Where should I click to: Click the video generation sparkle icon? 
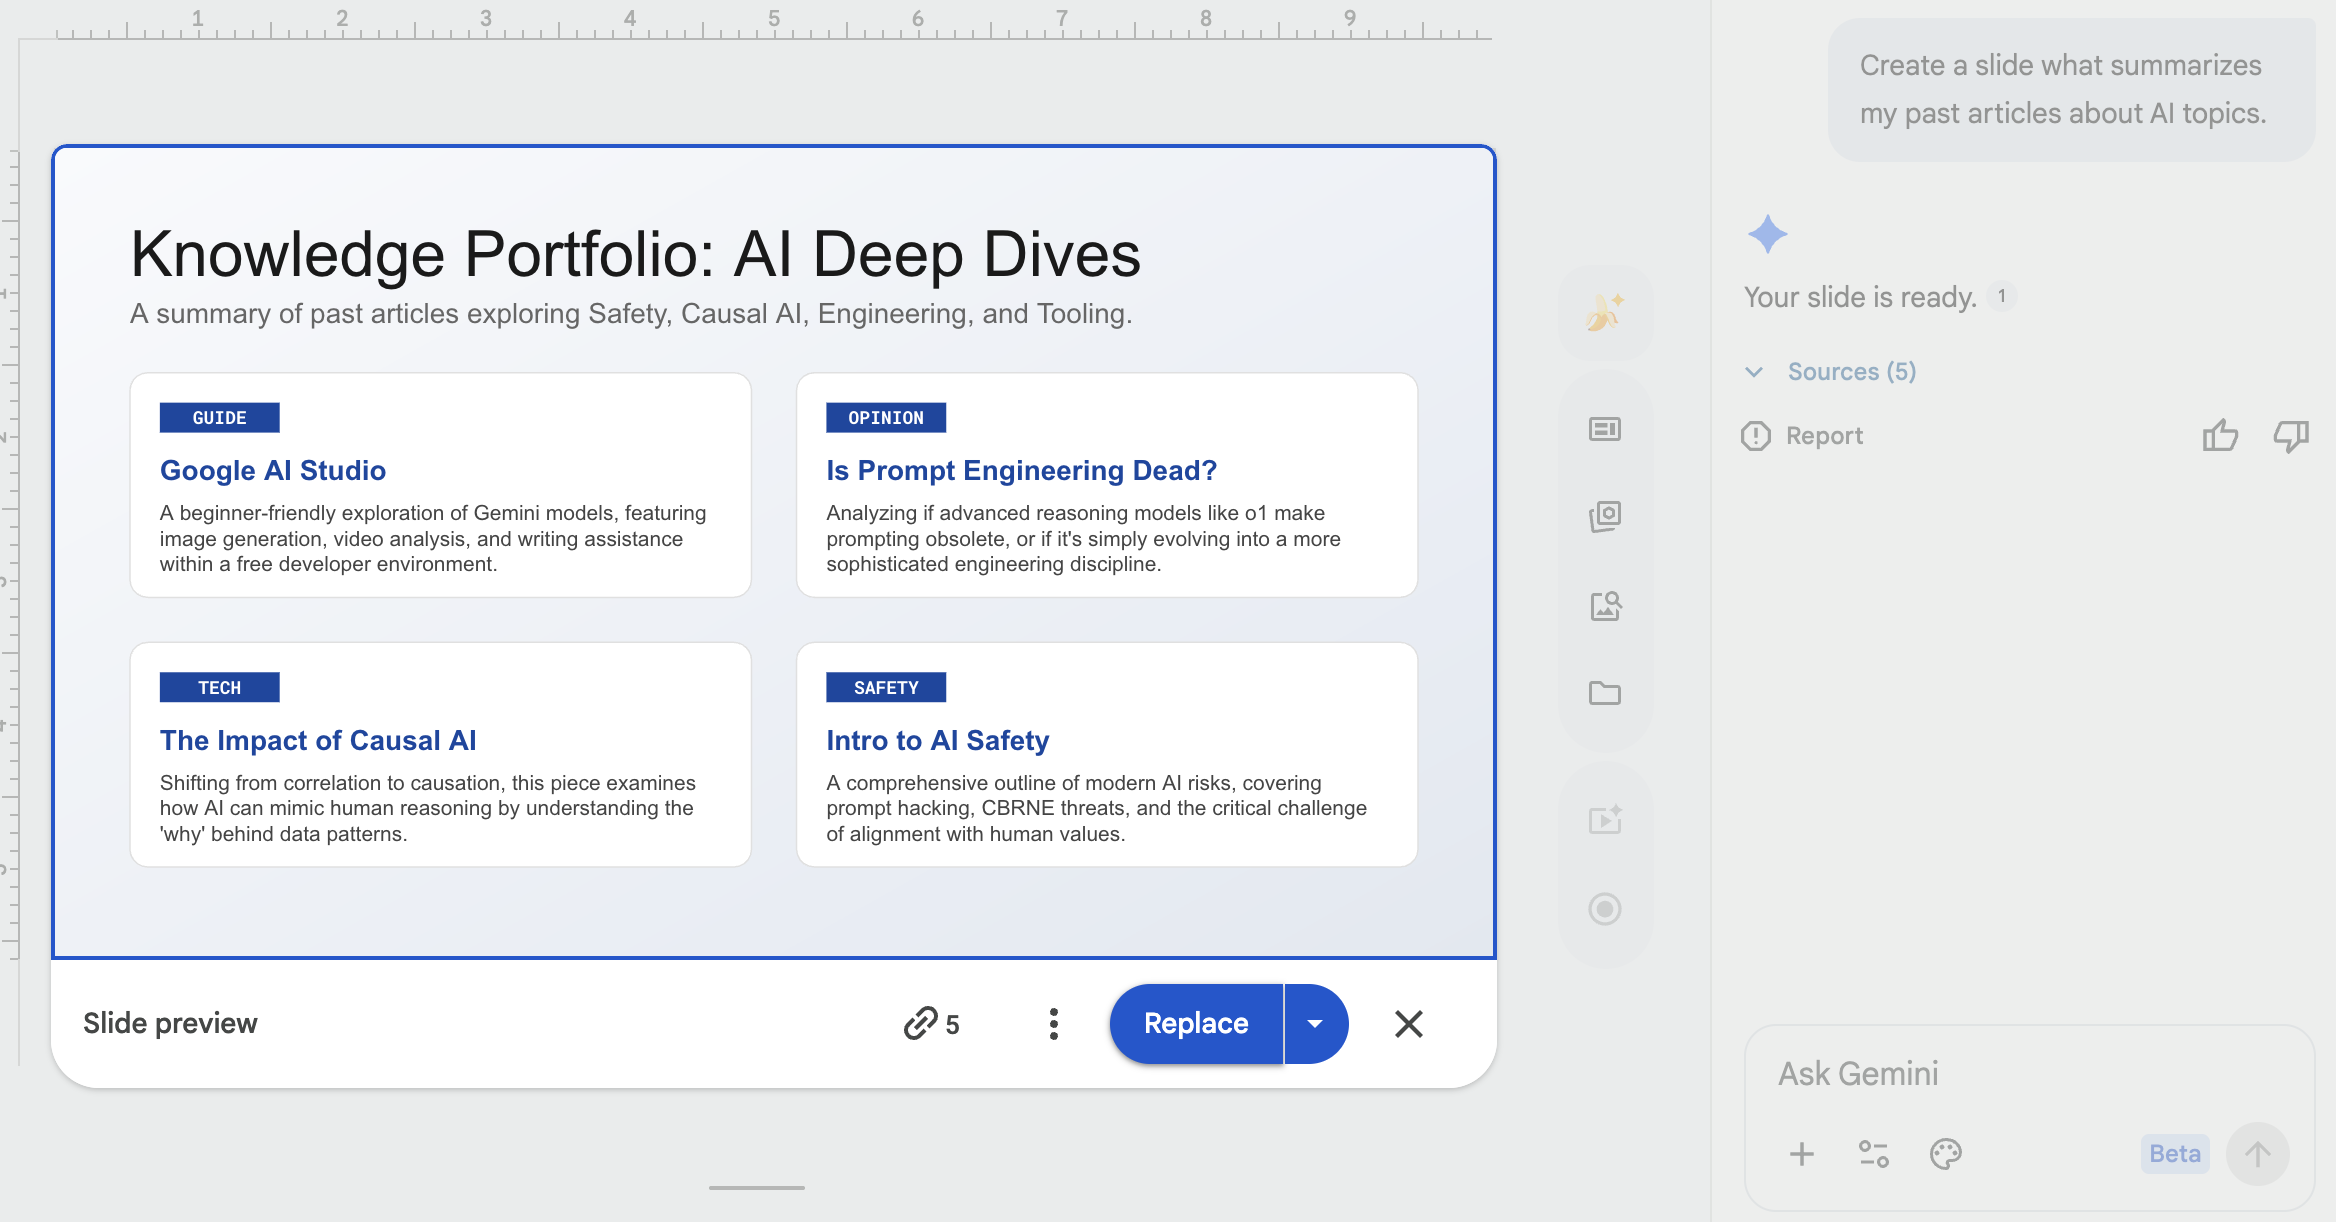point(1605,820)
